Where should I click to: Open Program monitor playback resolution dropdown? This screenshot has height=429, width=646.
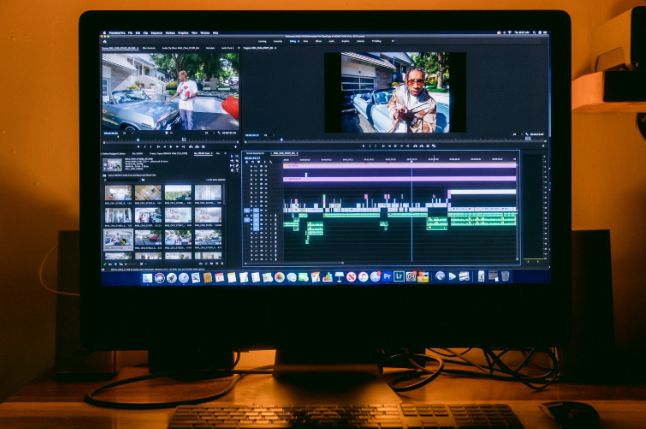(517, 134)
